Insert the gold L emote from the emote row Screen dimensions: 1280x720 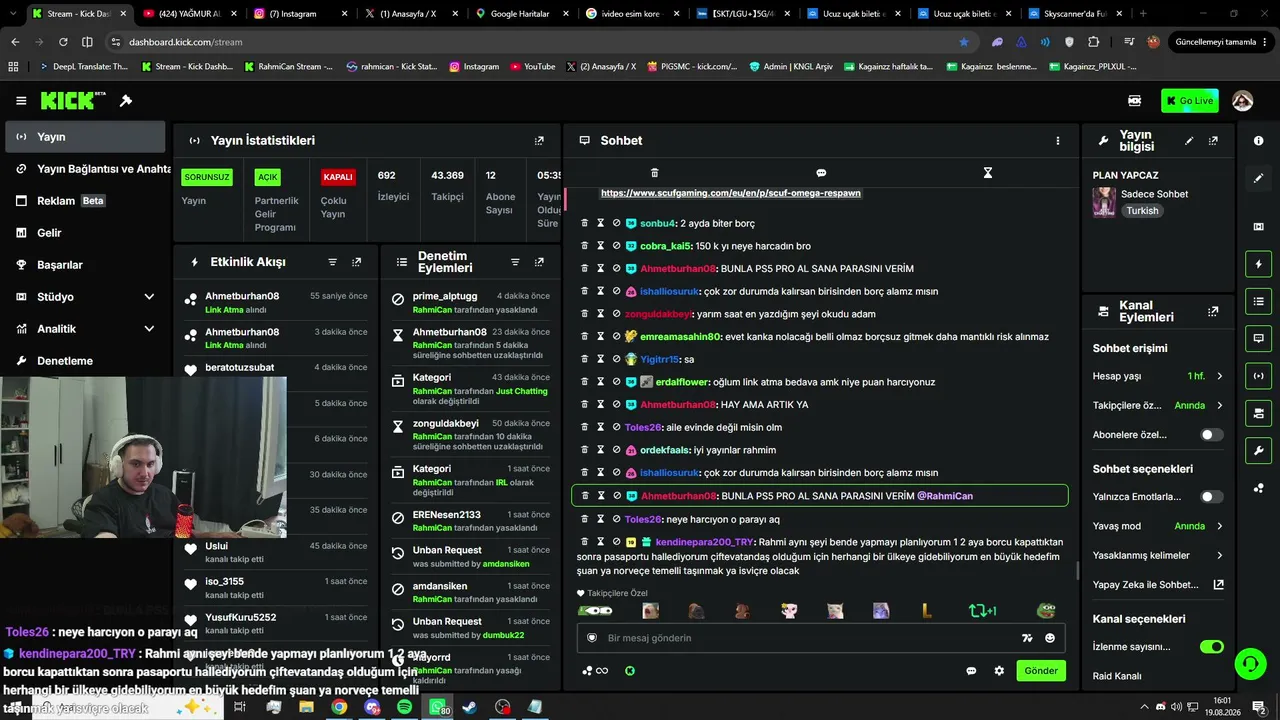click(927, 611)
